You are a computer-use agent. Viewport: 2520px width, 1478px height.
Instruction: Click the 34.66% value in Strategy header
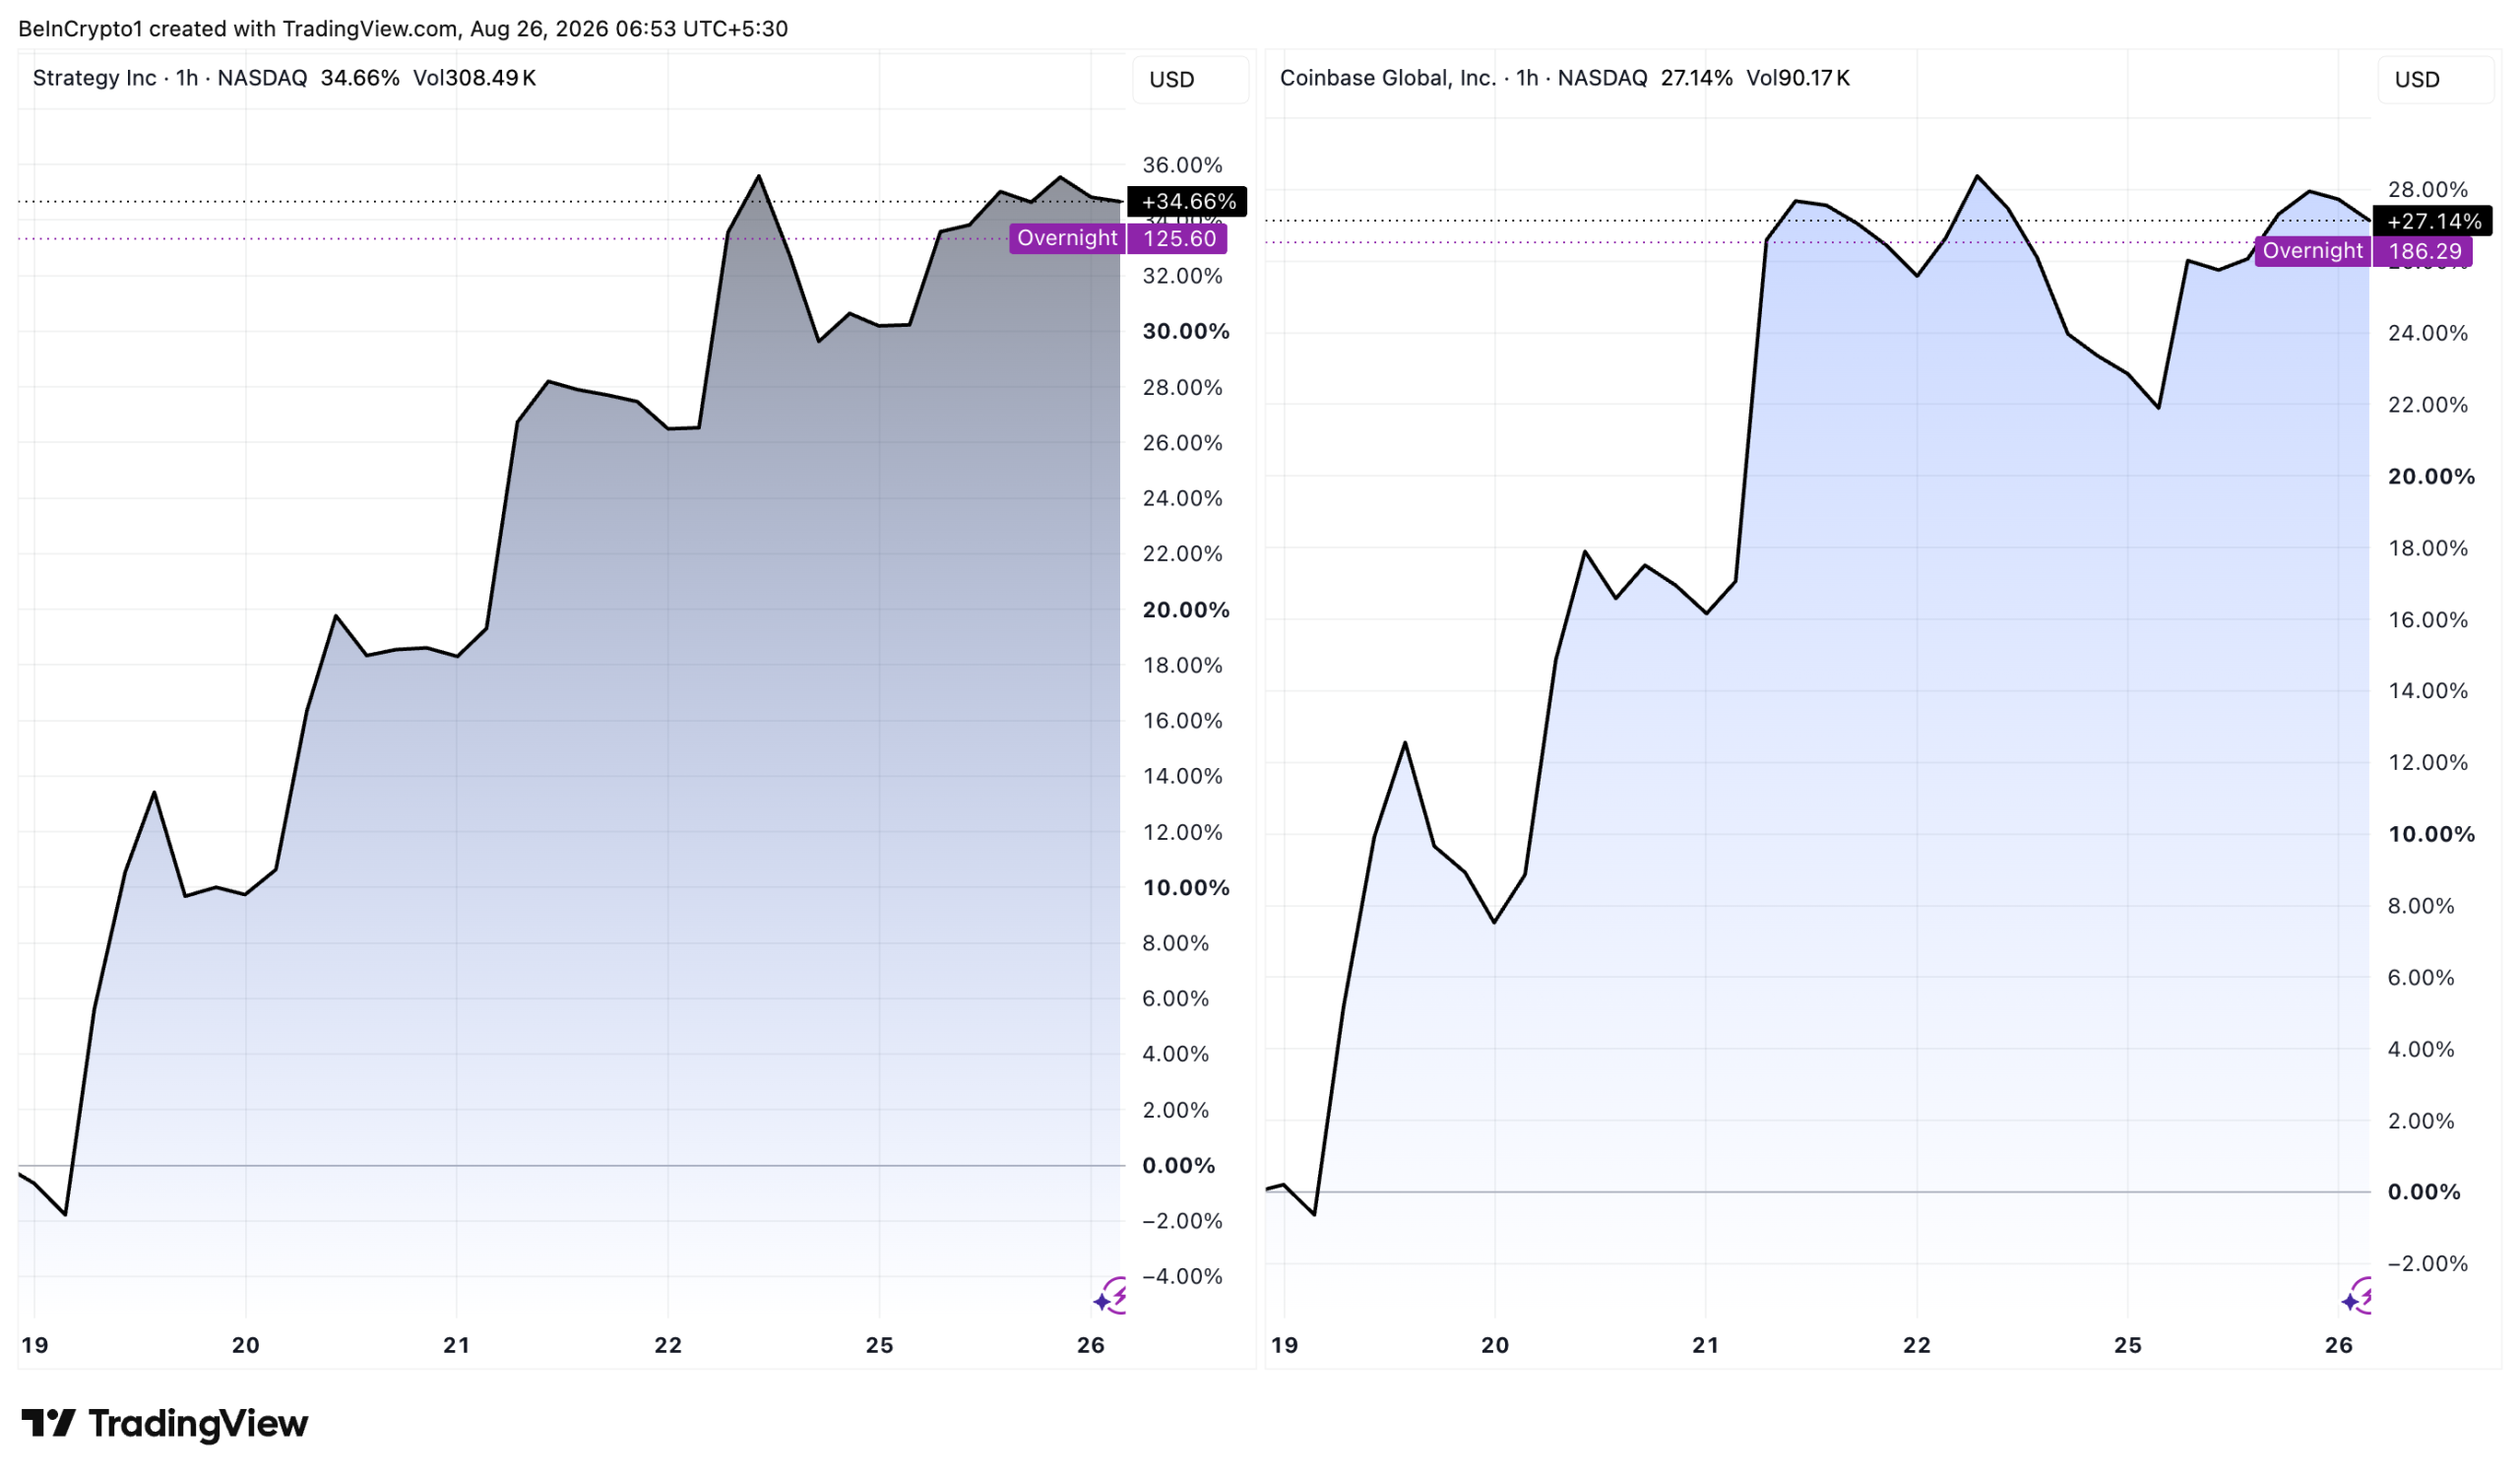pyautogui.click(x=360, y=78)
